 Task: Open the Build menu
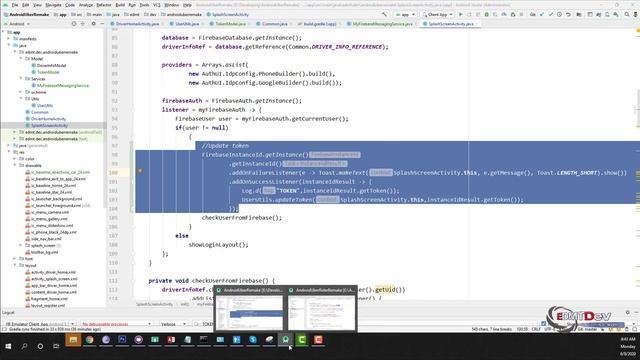click(120, 5)
